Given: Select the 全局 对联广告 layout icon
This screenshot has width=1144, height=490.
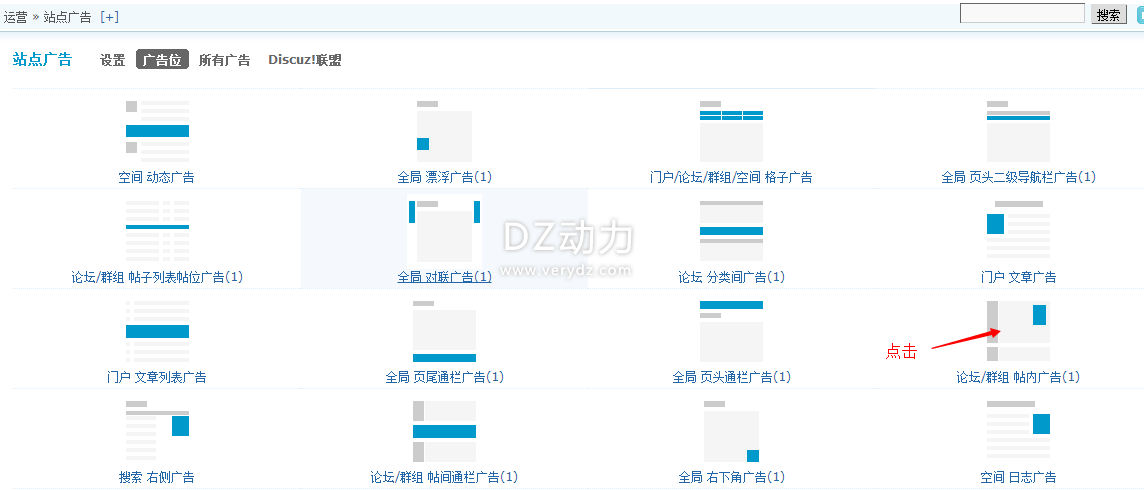Looking at the screenshot, I should tap(444, 231).
